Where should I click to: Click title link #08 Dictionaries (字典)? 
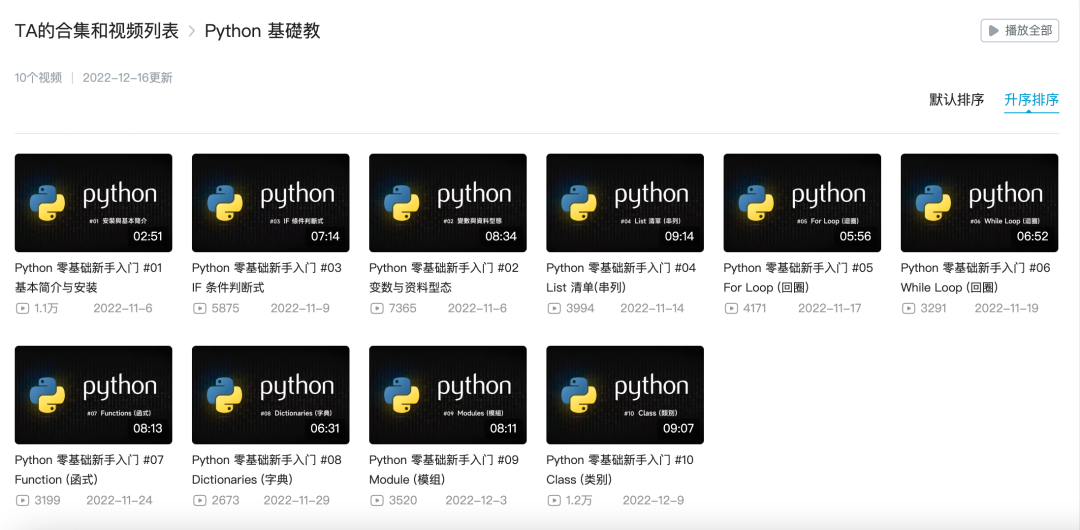tap(267, 469)
